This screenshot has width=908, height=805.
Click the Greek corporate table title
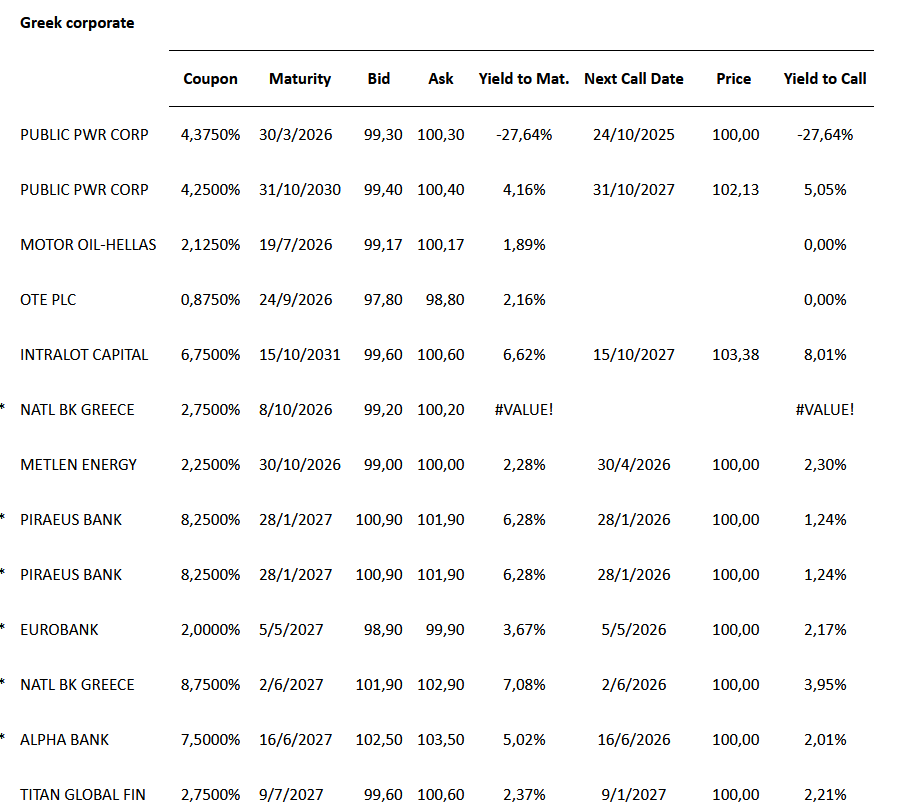point(77,22)
